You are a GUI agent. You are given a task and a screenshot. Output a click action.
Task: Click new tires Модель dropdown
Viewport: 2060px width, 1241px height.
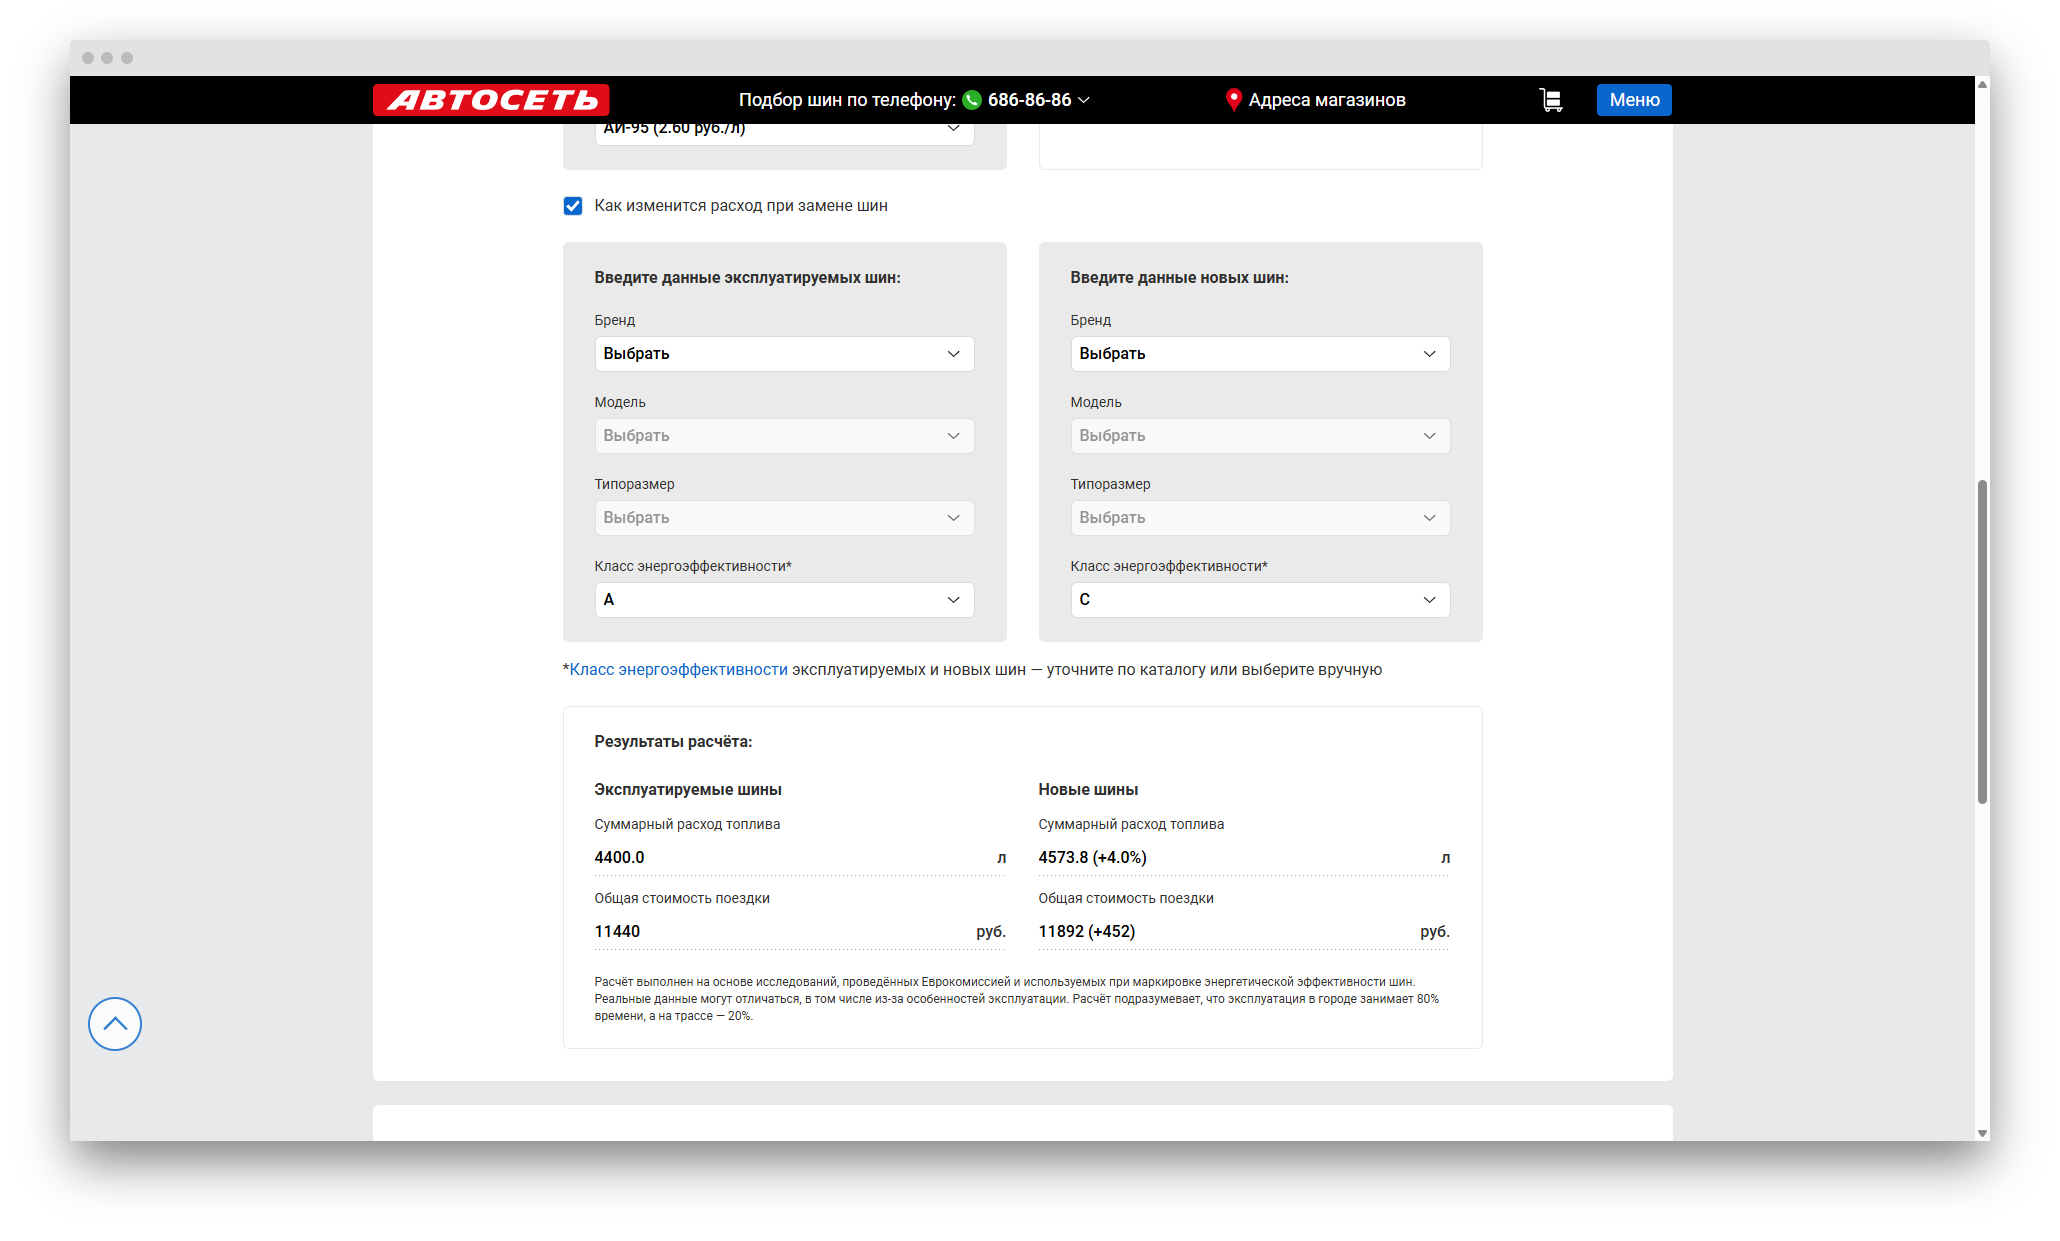(x=1260, y=436)
